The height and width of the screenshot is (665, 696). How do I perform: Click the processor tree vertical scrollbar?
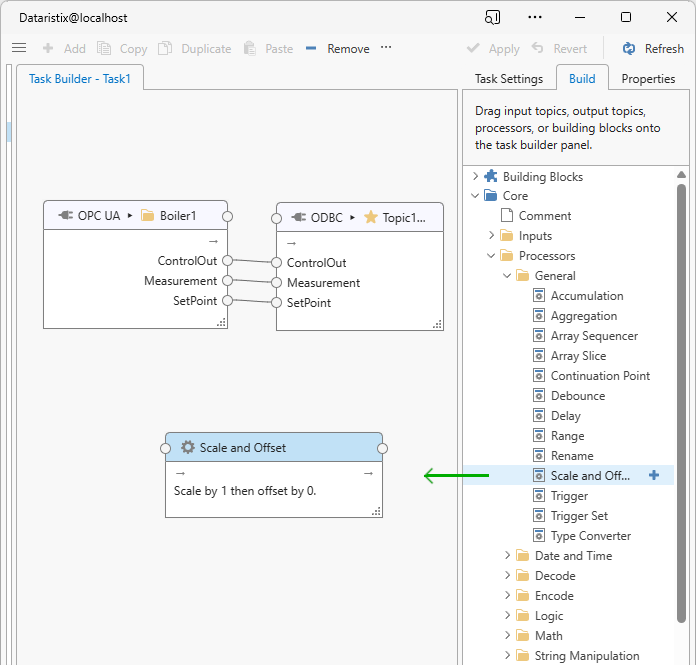pyautogui.click(x=681, y=400)
